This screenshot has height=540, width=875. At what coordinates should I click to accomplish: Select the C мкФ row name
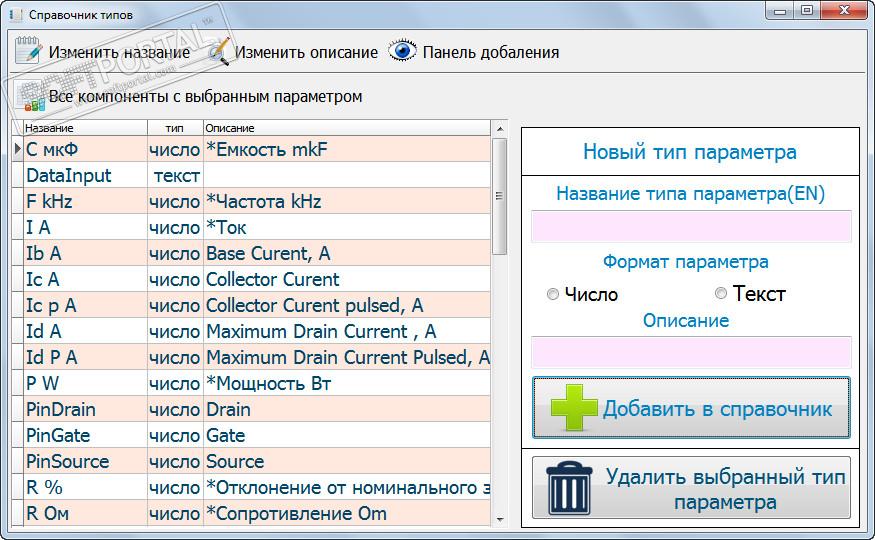click(85, 149)
